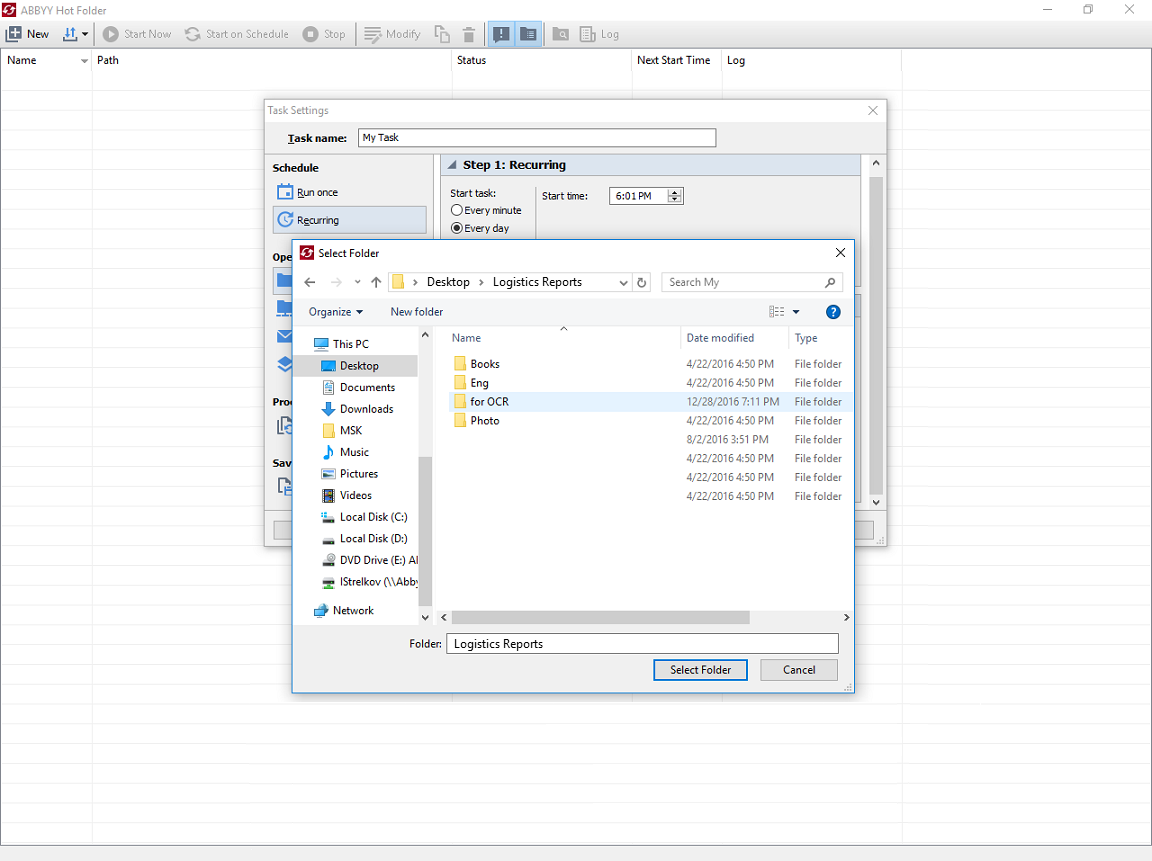Image resolution: width=1152 pixels, height=861 pixels.
Task: Open the Downloads folder in sidebar
Action: [x=366, y=409]
